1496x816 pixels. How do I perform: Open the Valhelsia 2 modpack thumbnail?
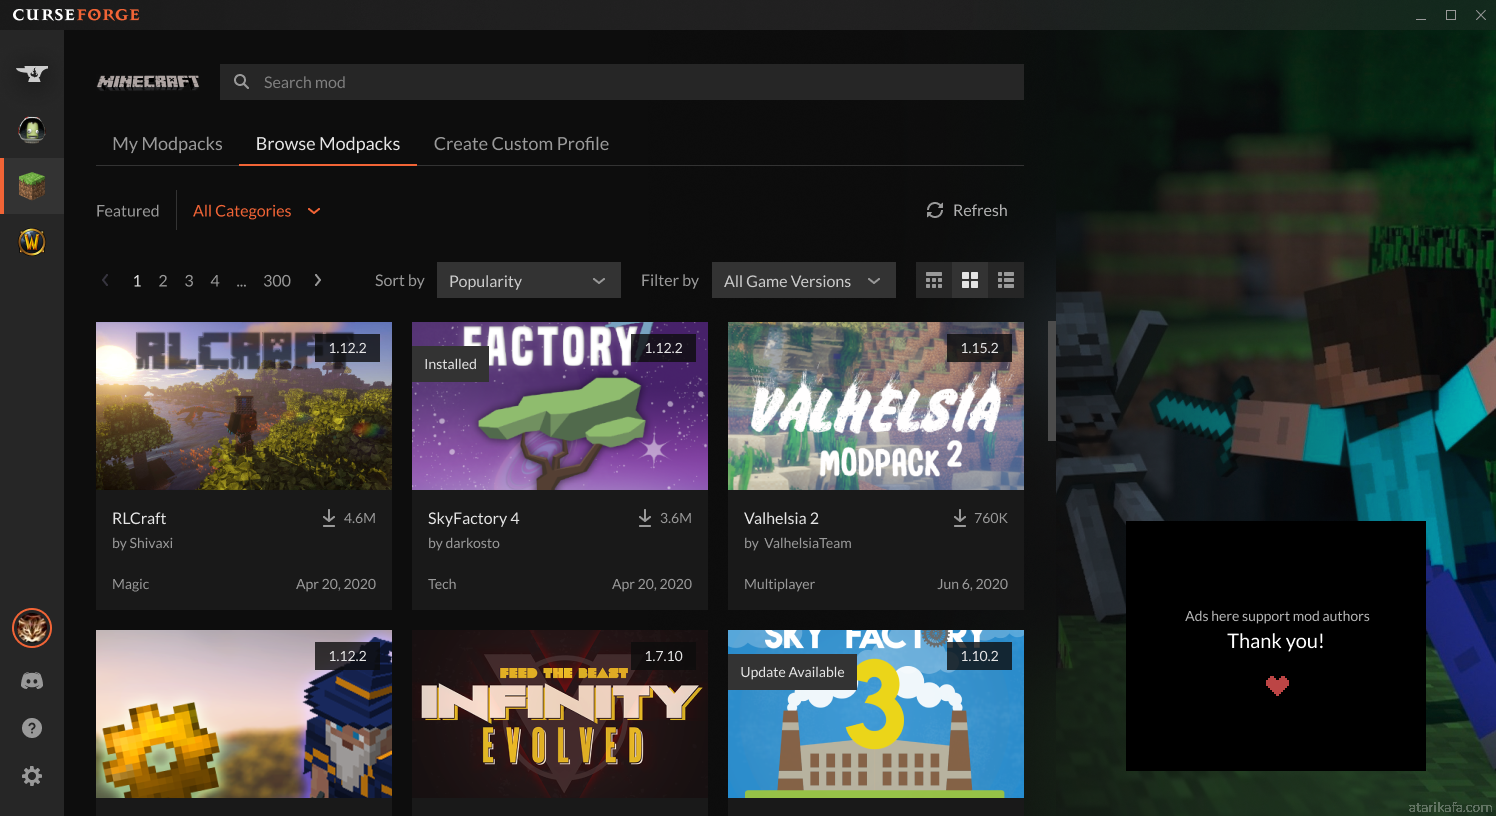(876, 406)
